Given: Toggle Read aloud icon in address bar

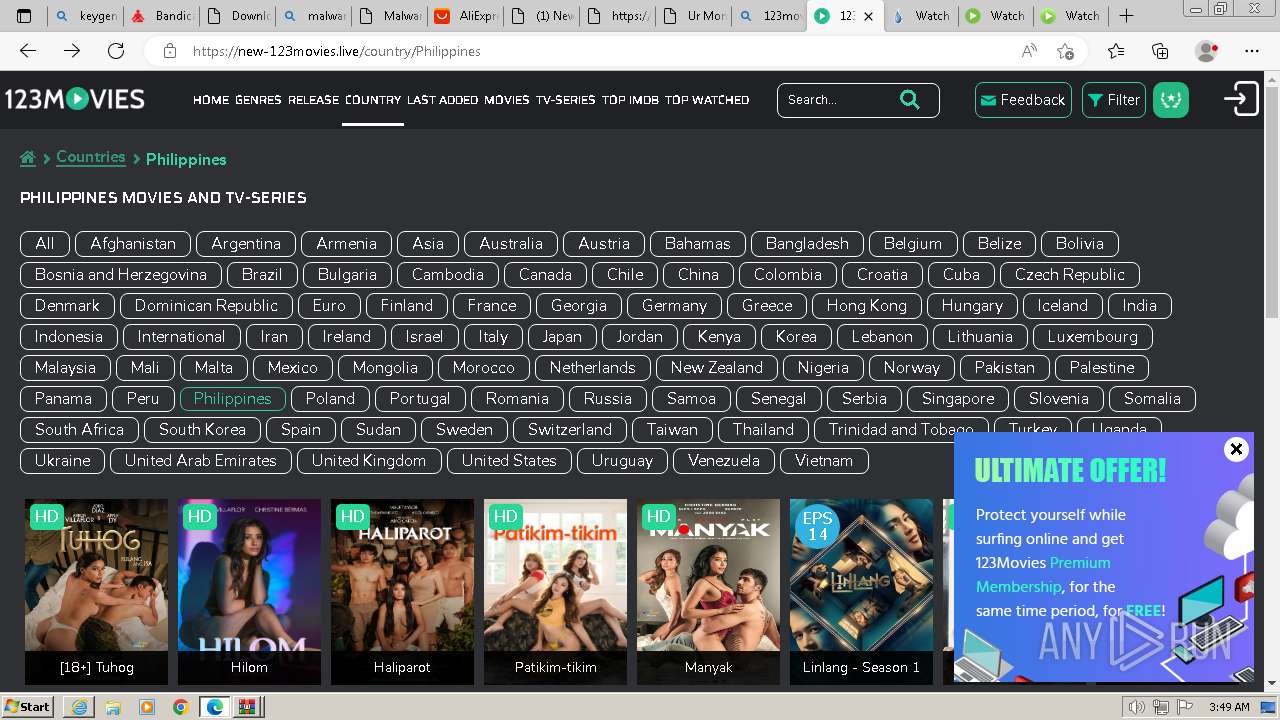Looking at the screenshot, I should tap(1029, 51).
